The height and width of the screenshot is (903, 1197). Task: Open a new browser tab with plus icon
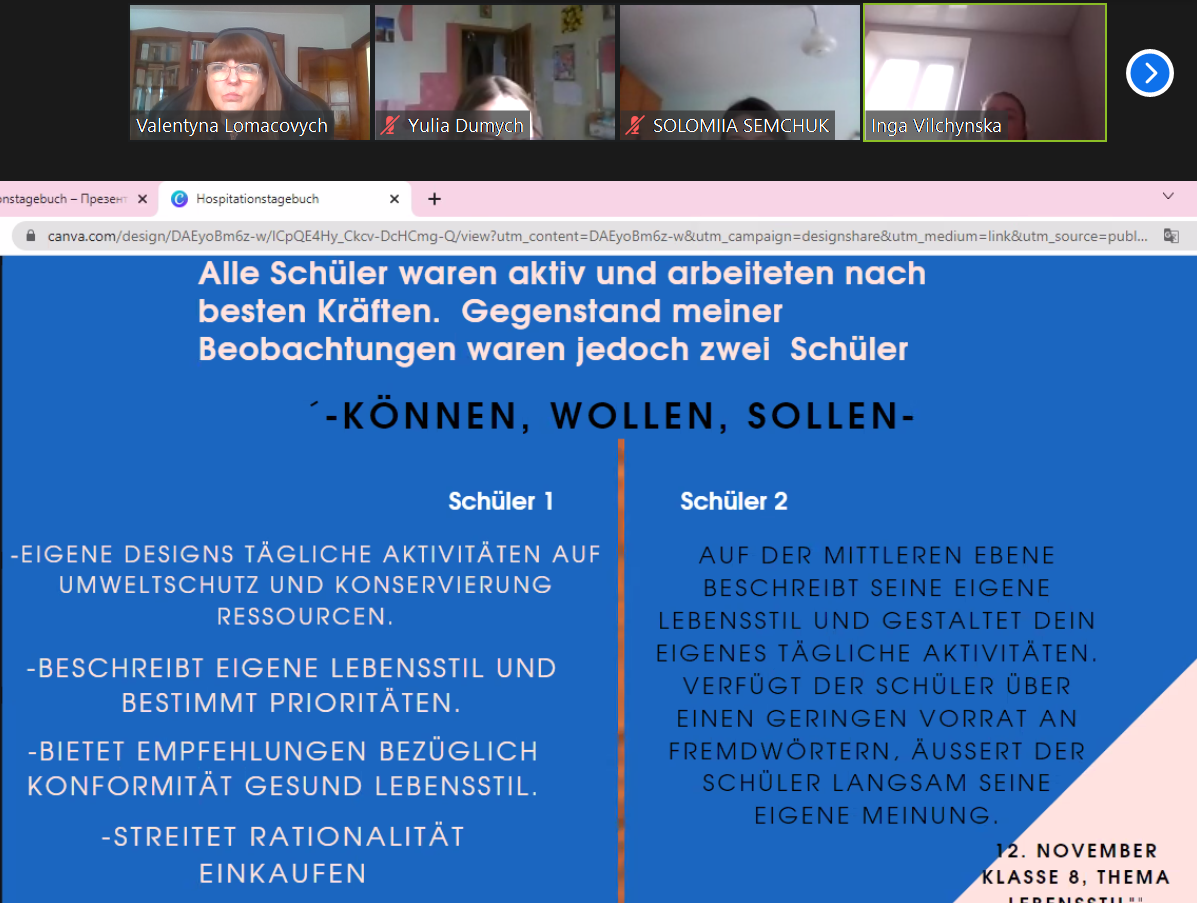pos(434,199)
